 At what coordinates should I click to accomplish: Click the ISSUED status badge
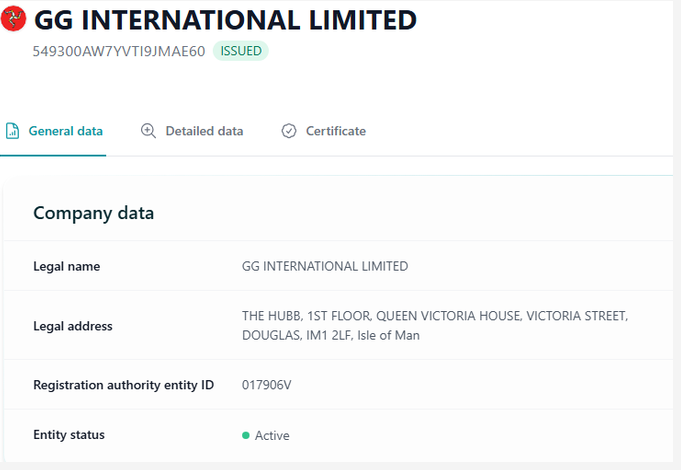[240, 51]
